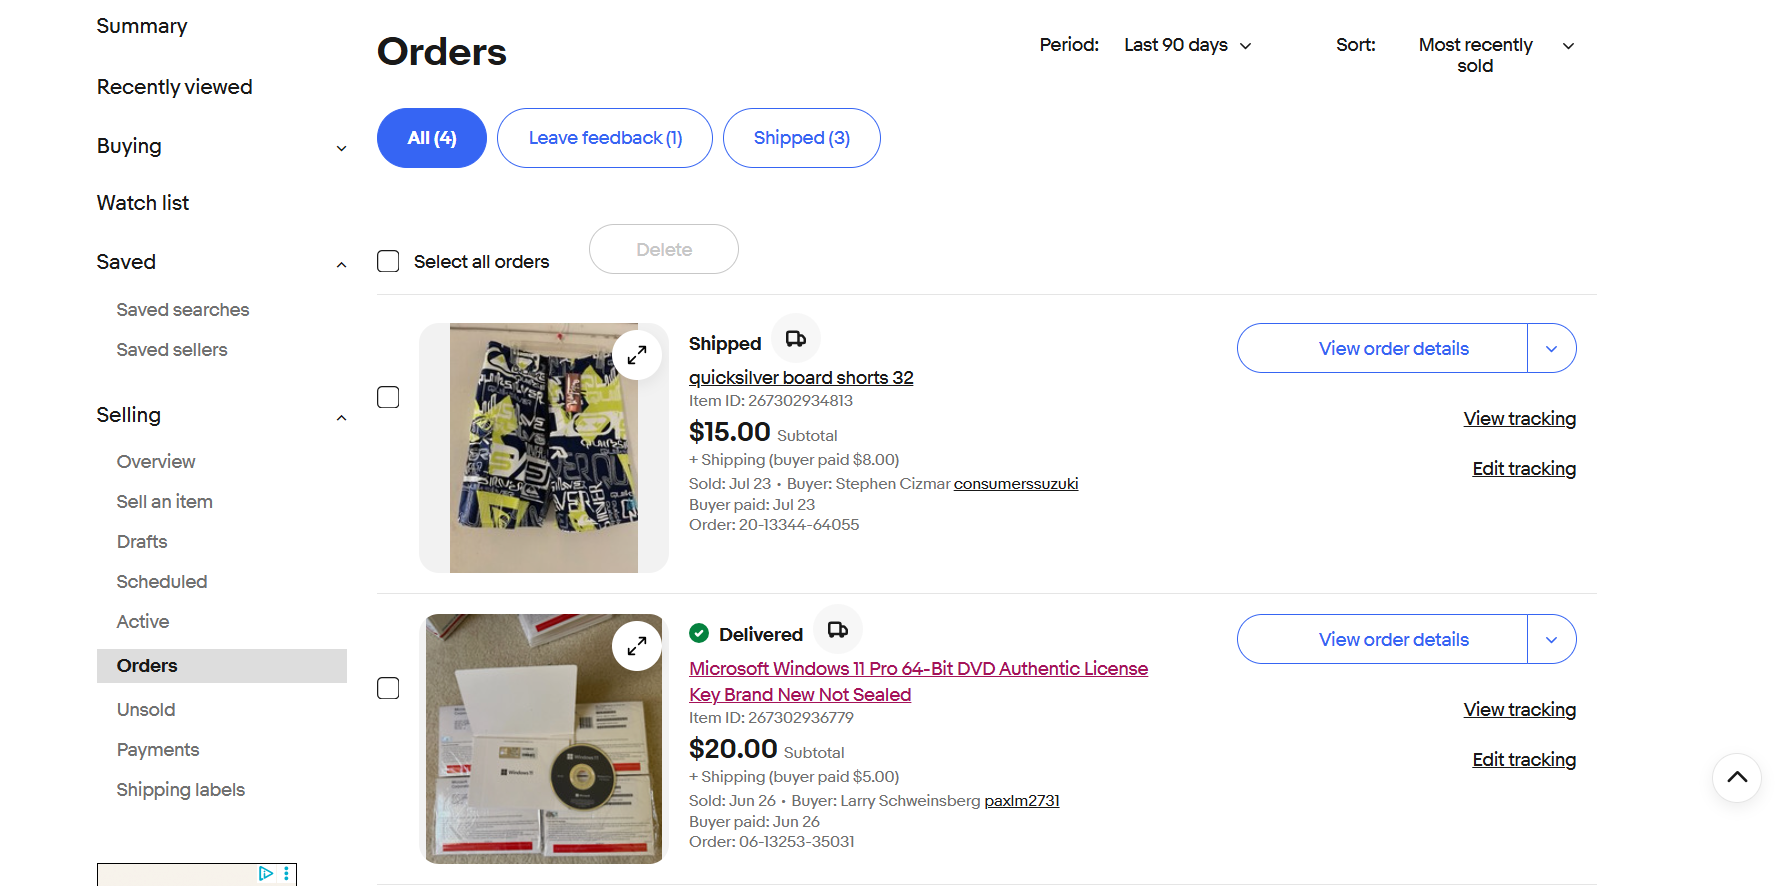Tick the checkbox for the board shorts order
The height and width of the screenshot is (886, 1785).
[x=388, y=397]
